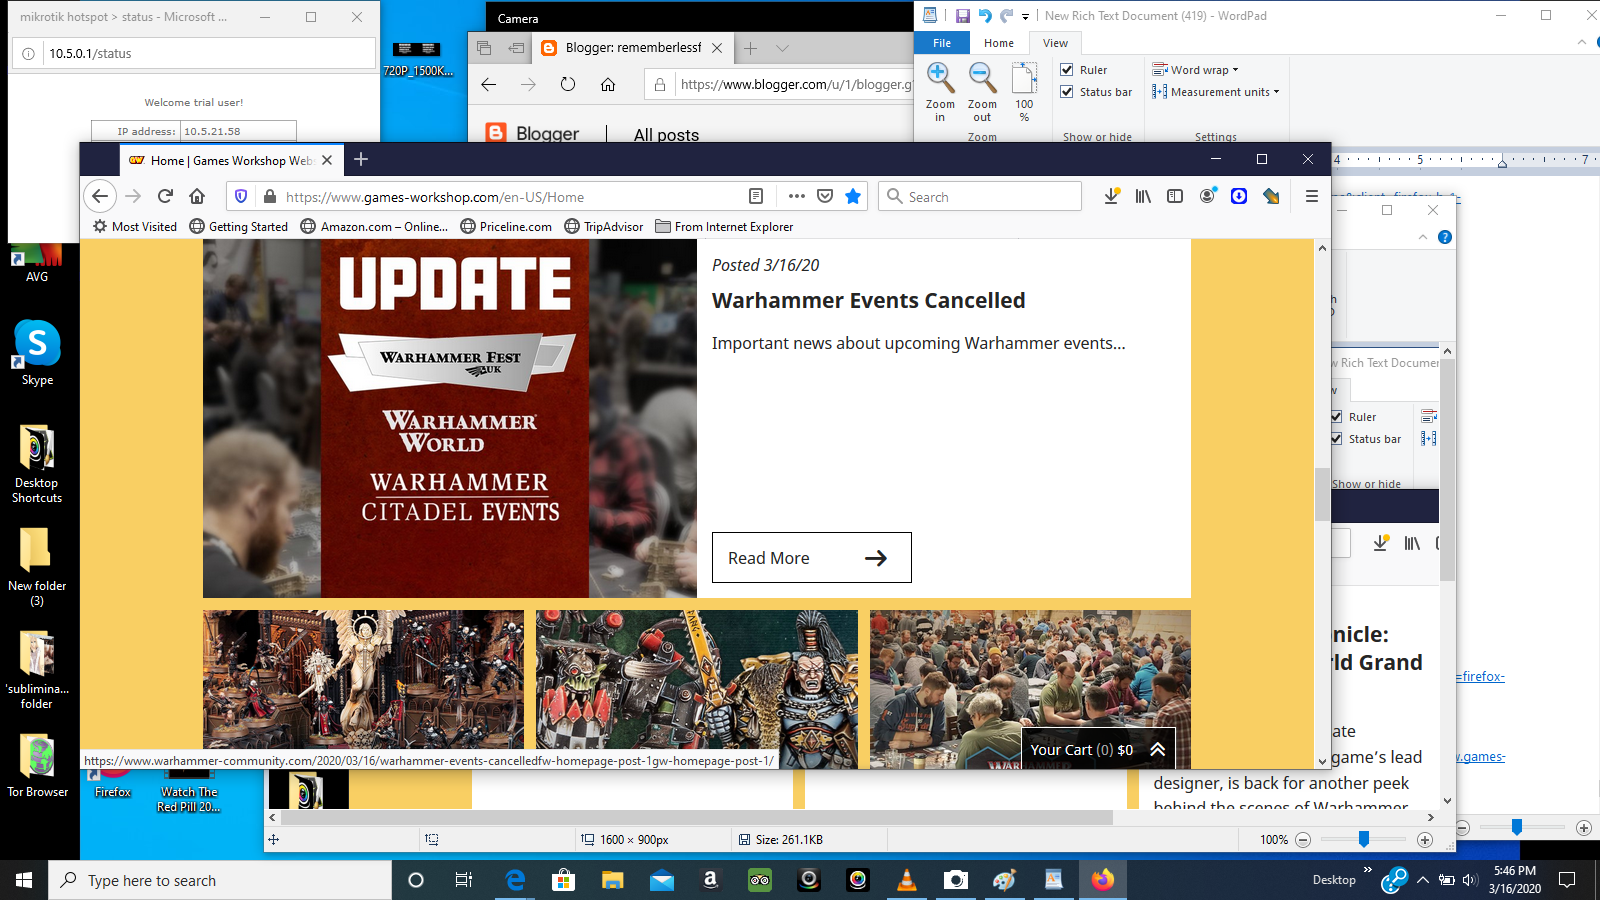Show hidden system tray icons
This screenshot has width=1600, height=900.
(x=1422, y=880)
